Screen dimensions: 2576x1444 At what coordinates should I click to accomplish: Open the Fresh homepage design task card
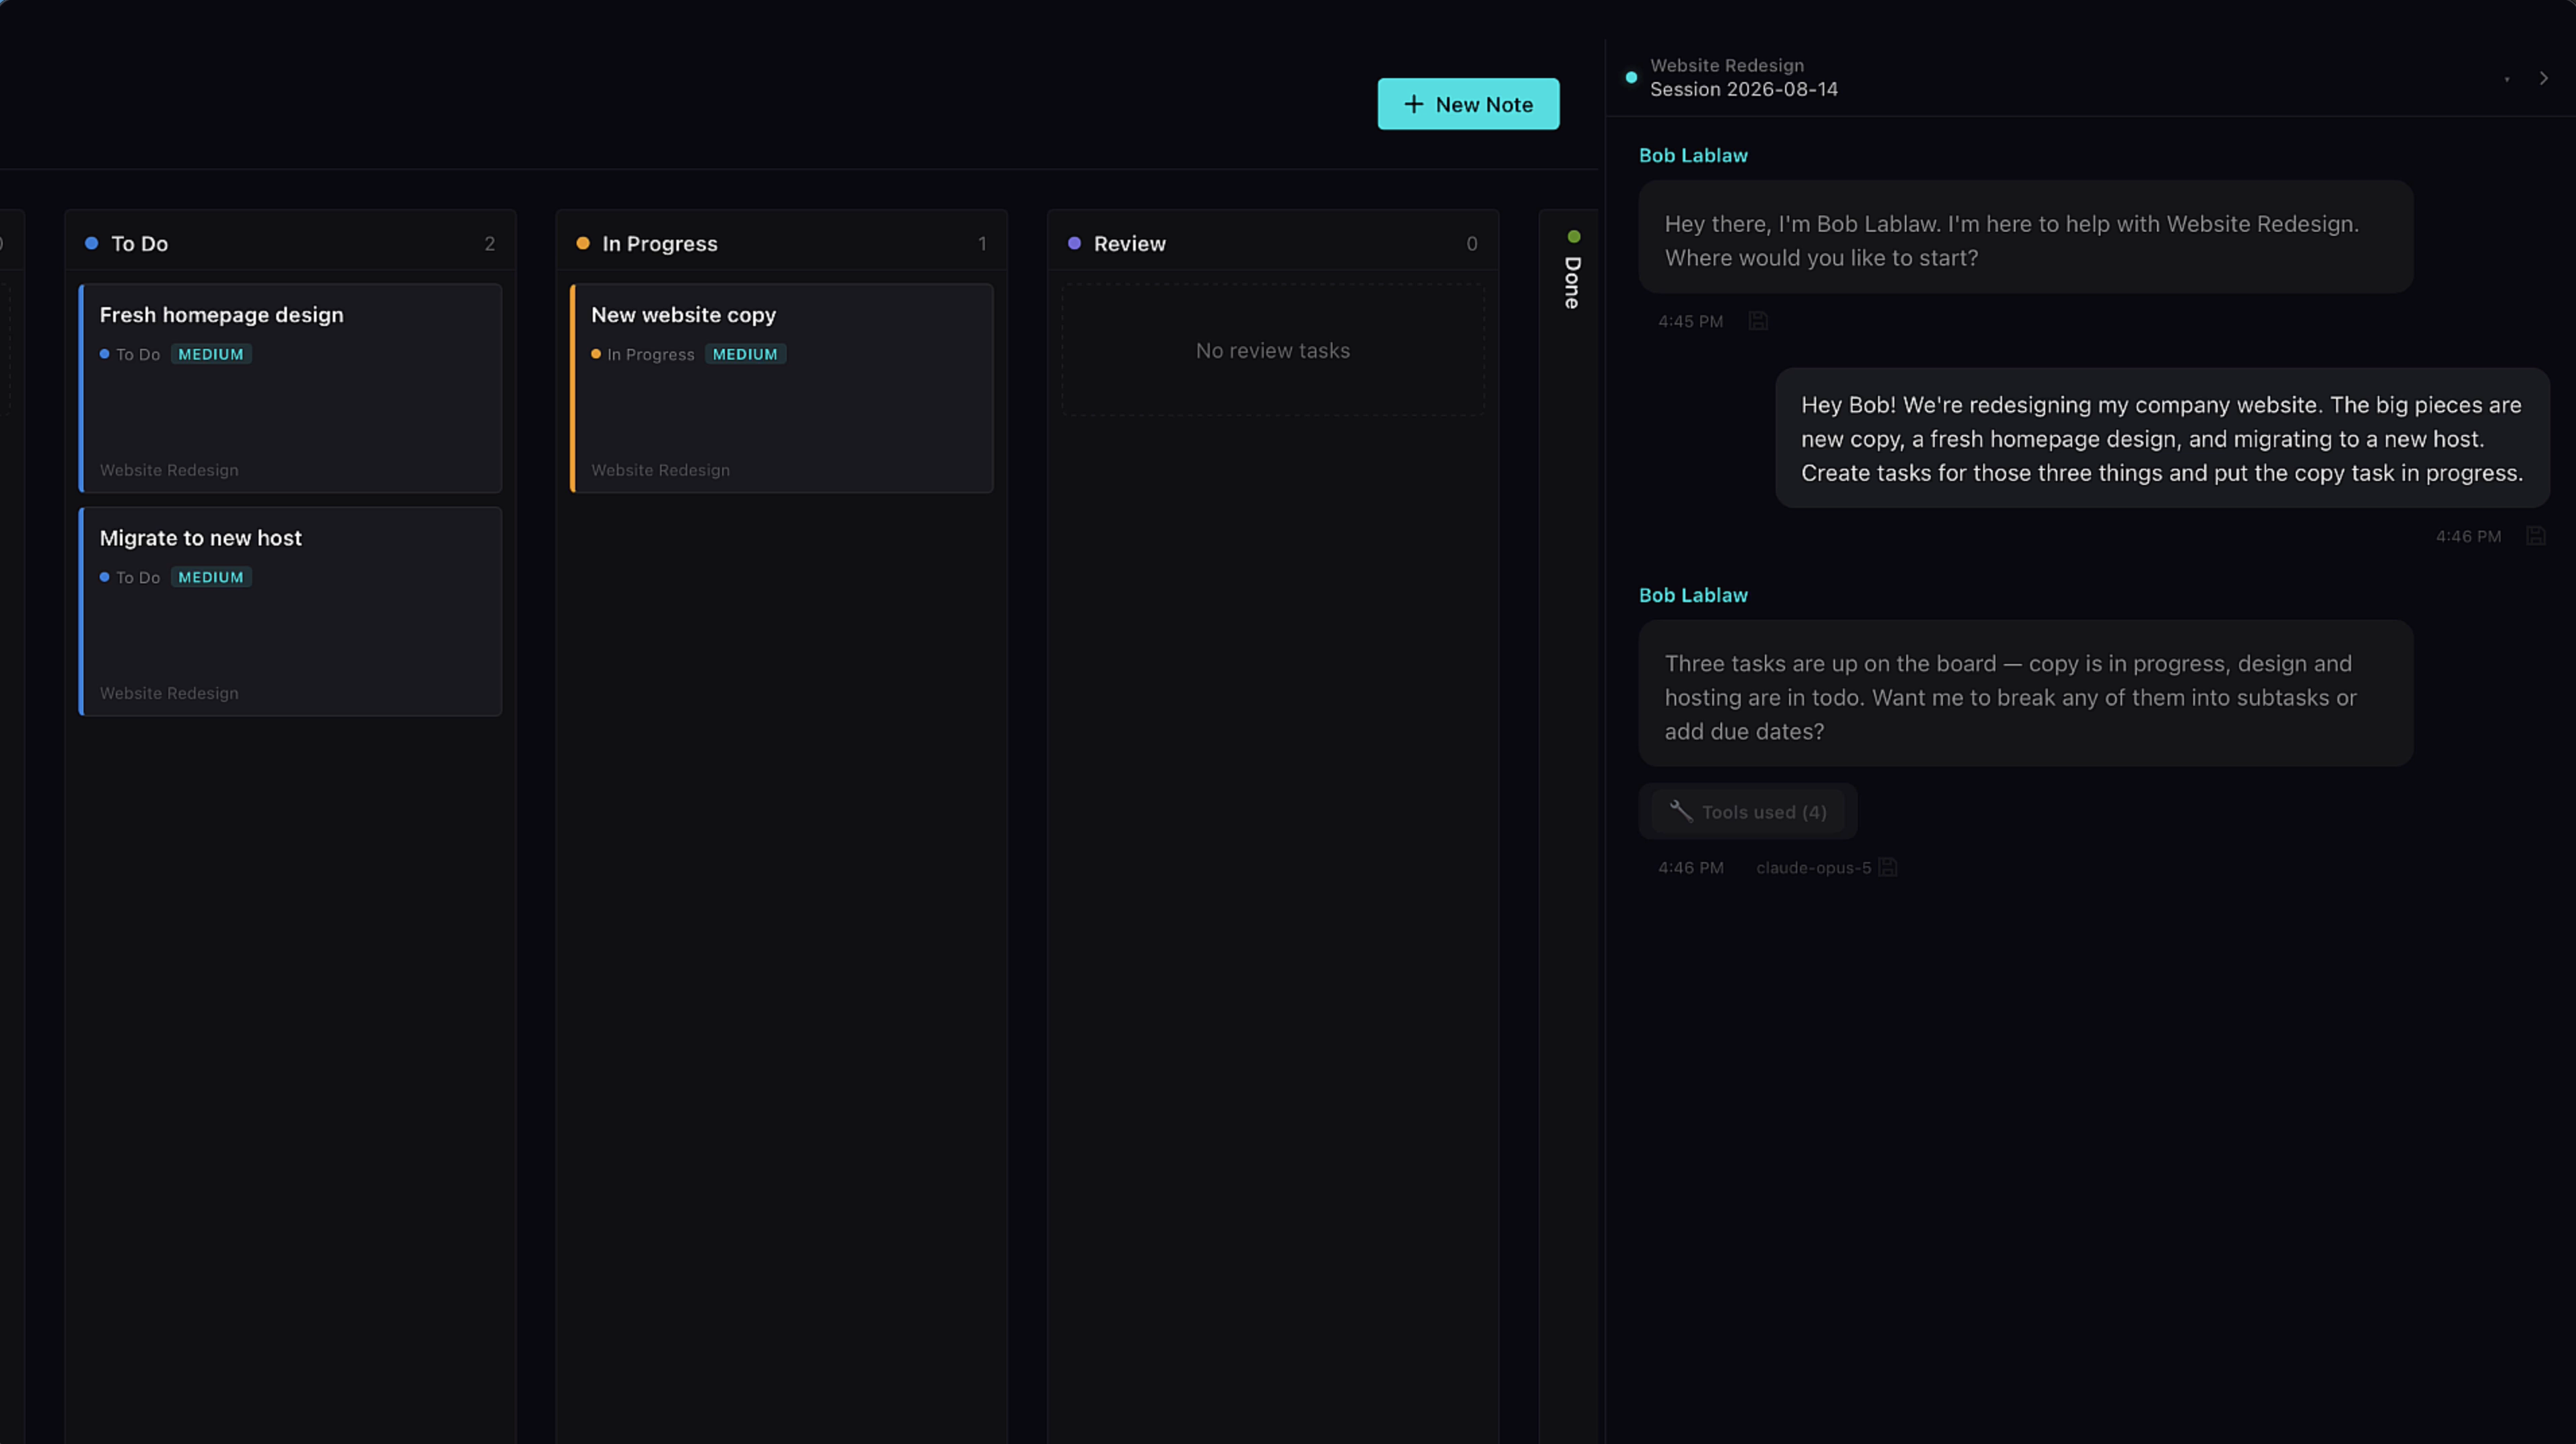[x=291, y=388]
